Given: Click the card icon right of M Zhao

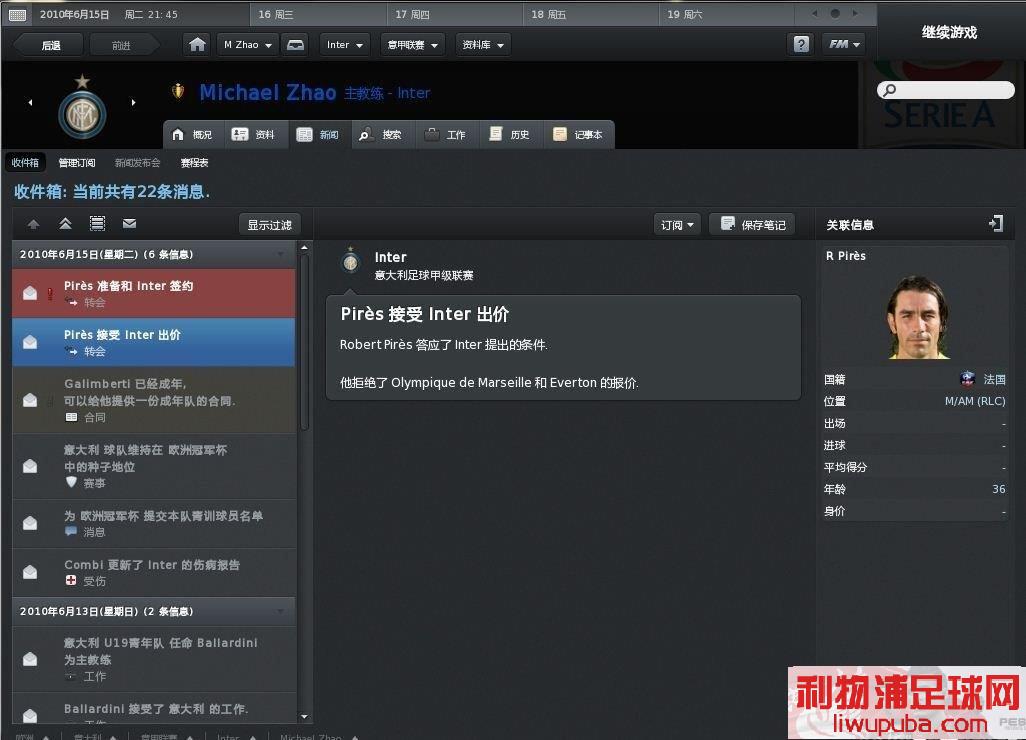Looking at the screenshot, I should [x=296, y=44].
